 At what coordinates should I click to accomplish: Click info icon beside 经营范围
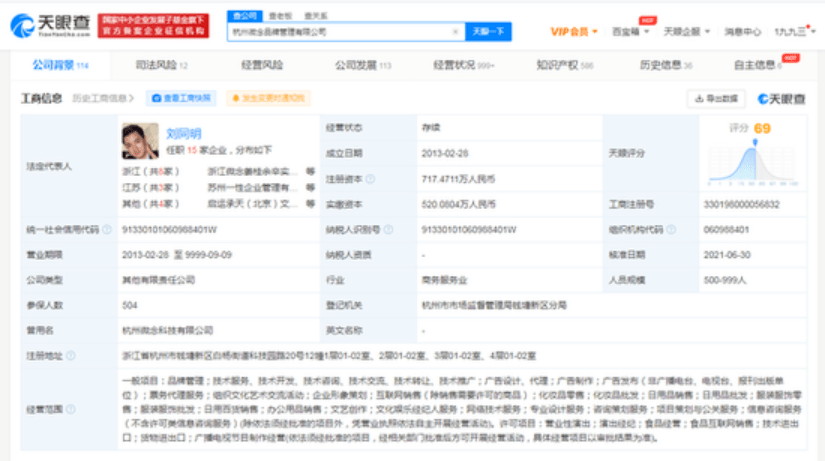71,409
